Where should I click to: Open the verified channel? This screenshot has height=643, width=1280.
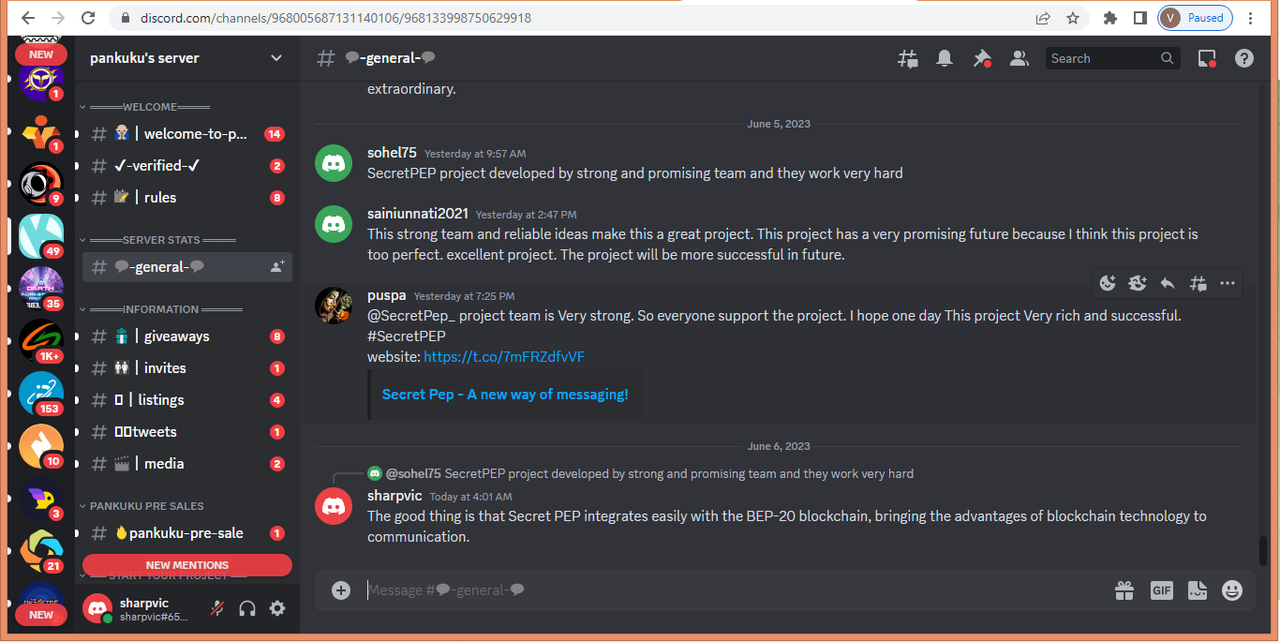[187, 166]
